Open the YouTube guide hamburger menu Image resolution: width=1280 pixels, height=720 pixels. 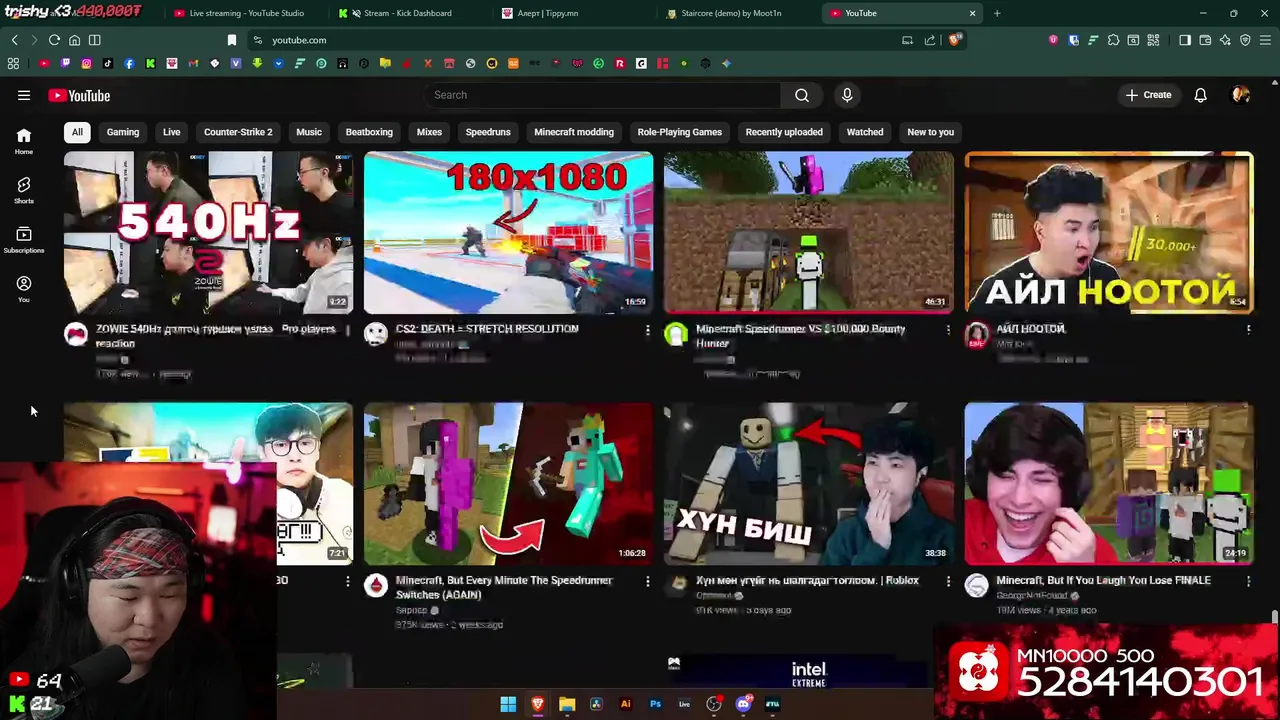pos(24,95)
